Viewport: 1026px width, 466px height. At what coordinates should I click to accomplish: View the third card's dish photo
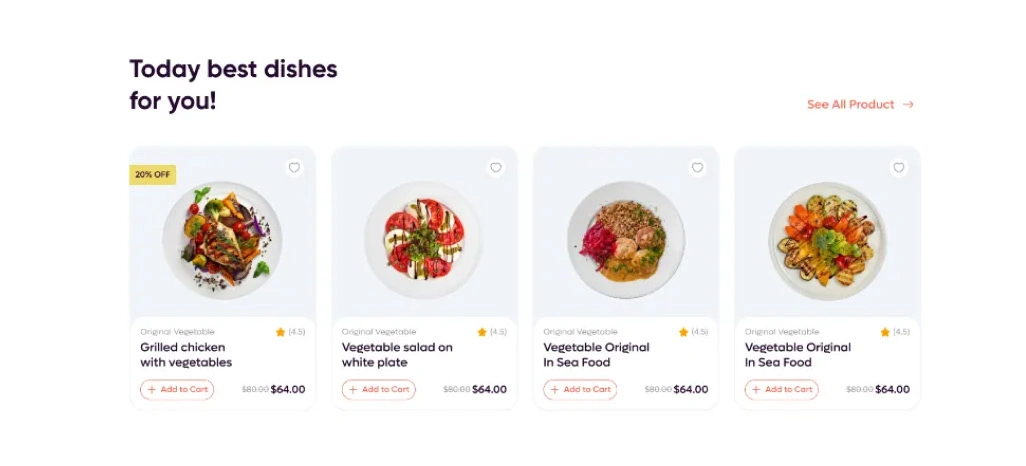(626, 240)
